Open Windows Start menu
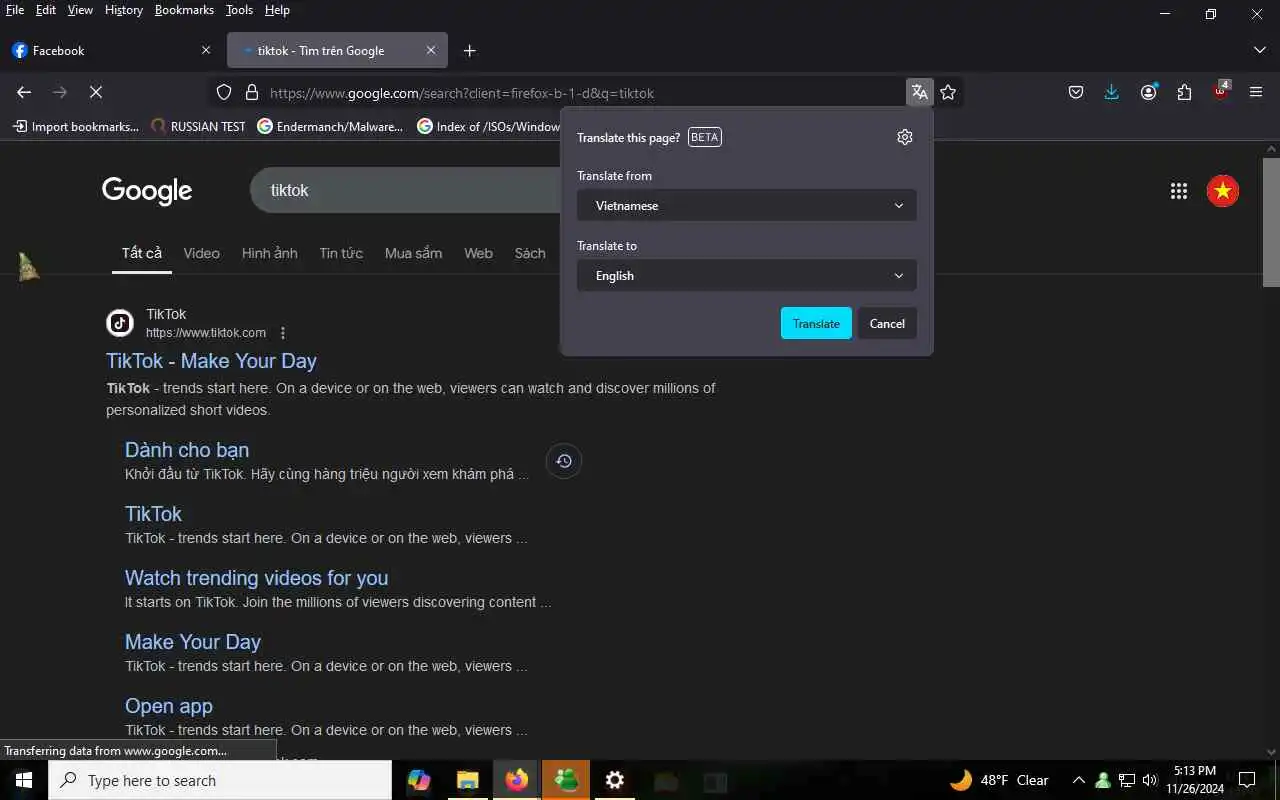The image size is (1280, 800). 24,780
